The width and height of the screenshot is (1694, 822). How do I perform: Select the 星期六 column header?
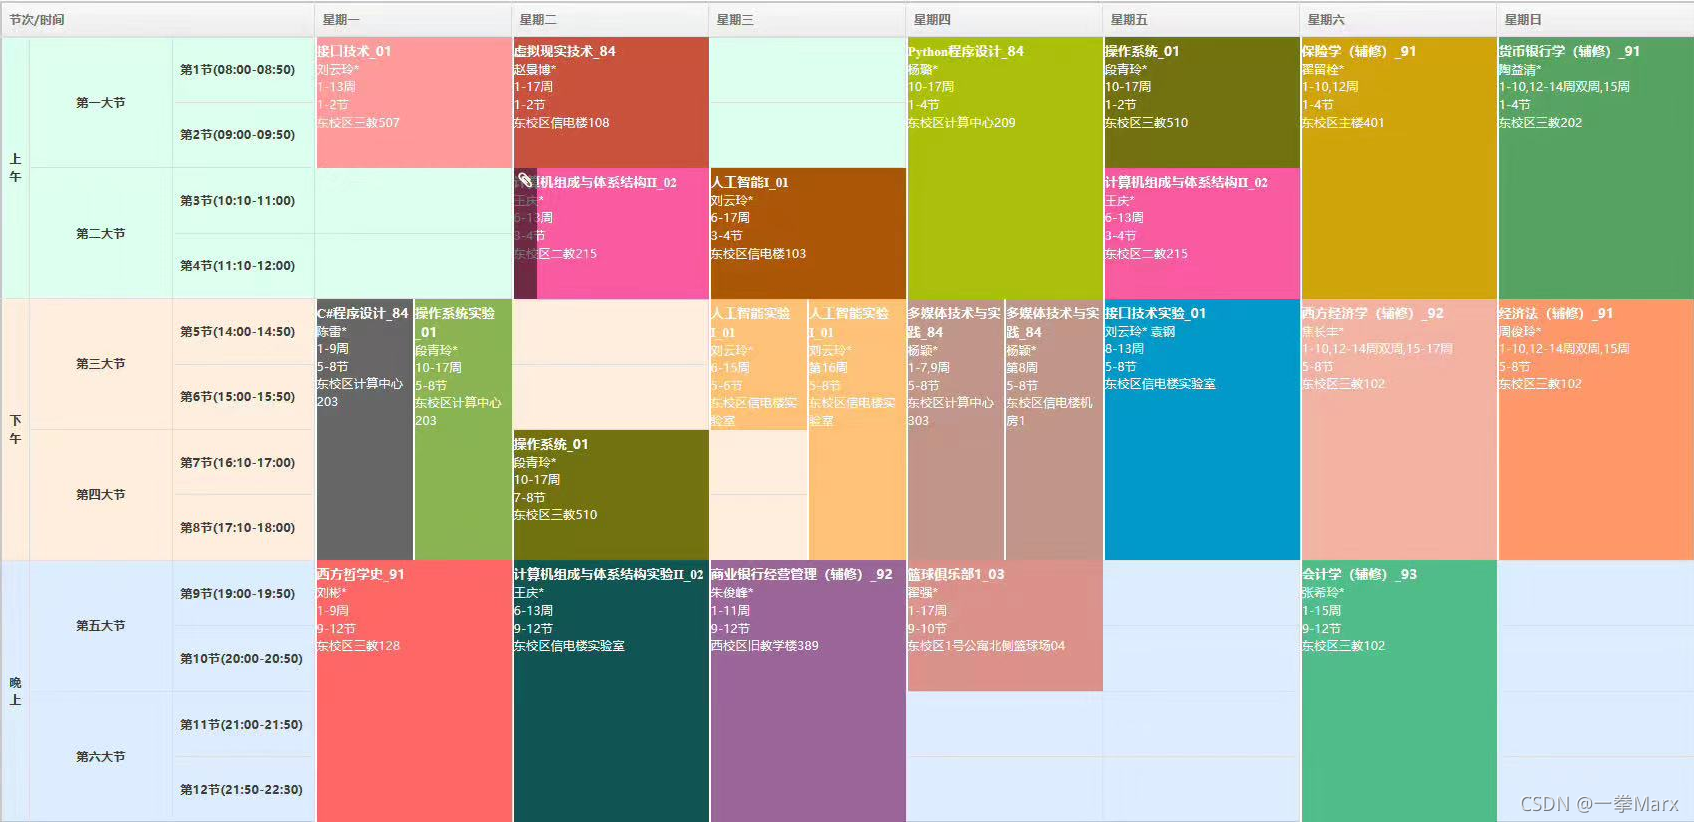point(1398,20)
